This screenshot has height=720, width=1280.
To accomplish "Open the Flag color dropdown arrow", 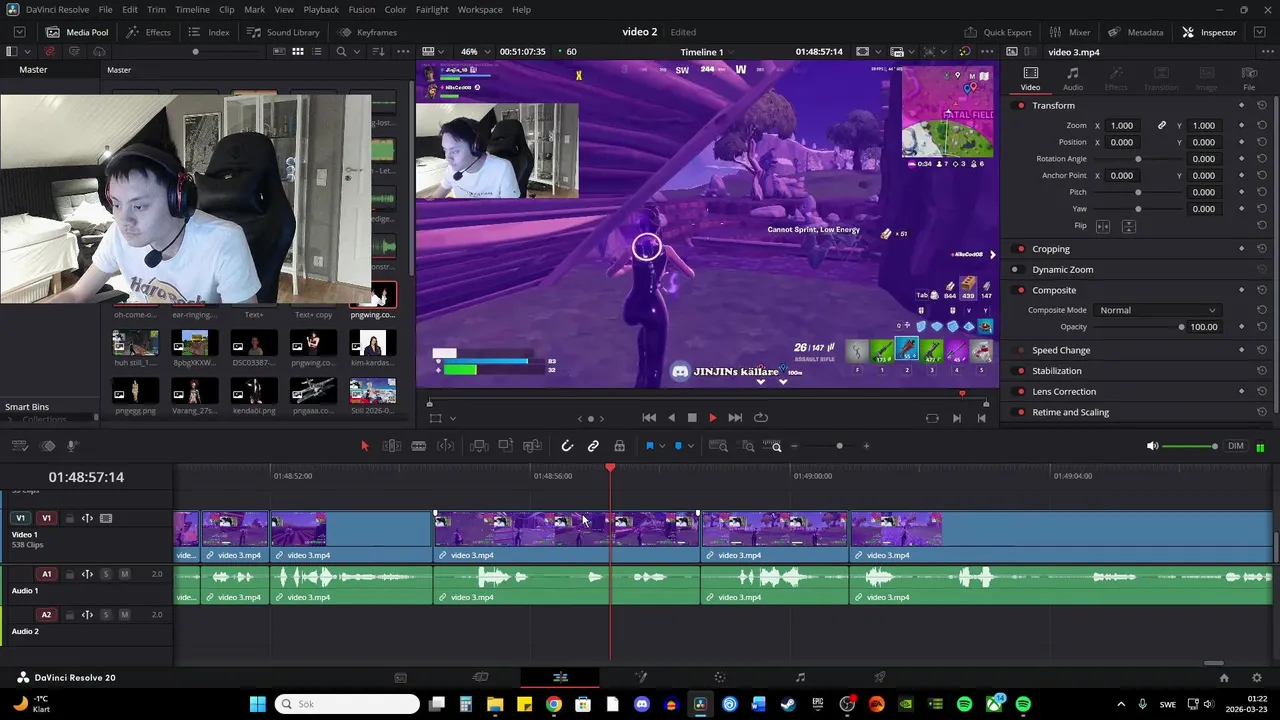I will 661,446.
